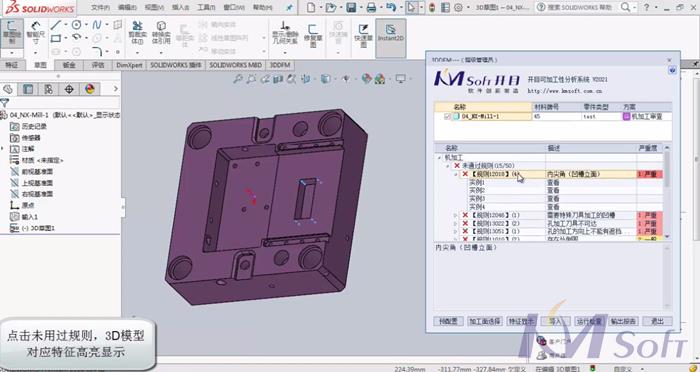
Task: Open Display/Delete Relations tool
Action: (x=285, y=33)
